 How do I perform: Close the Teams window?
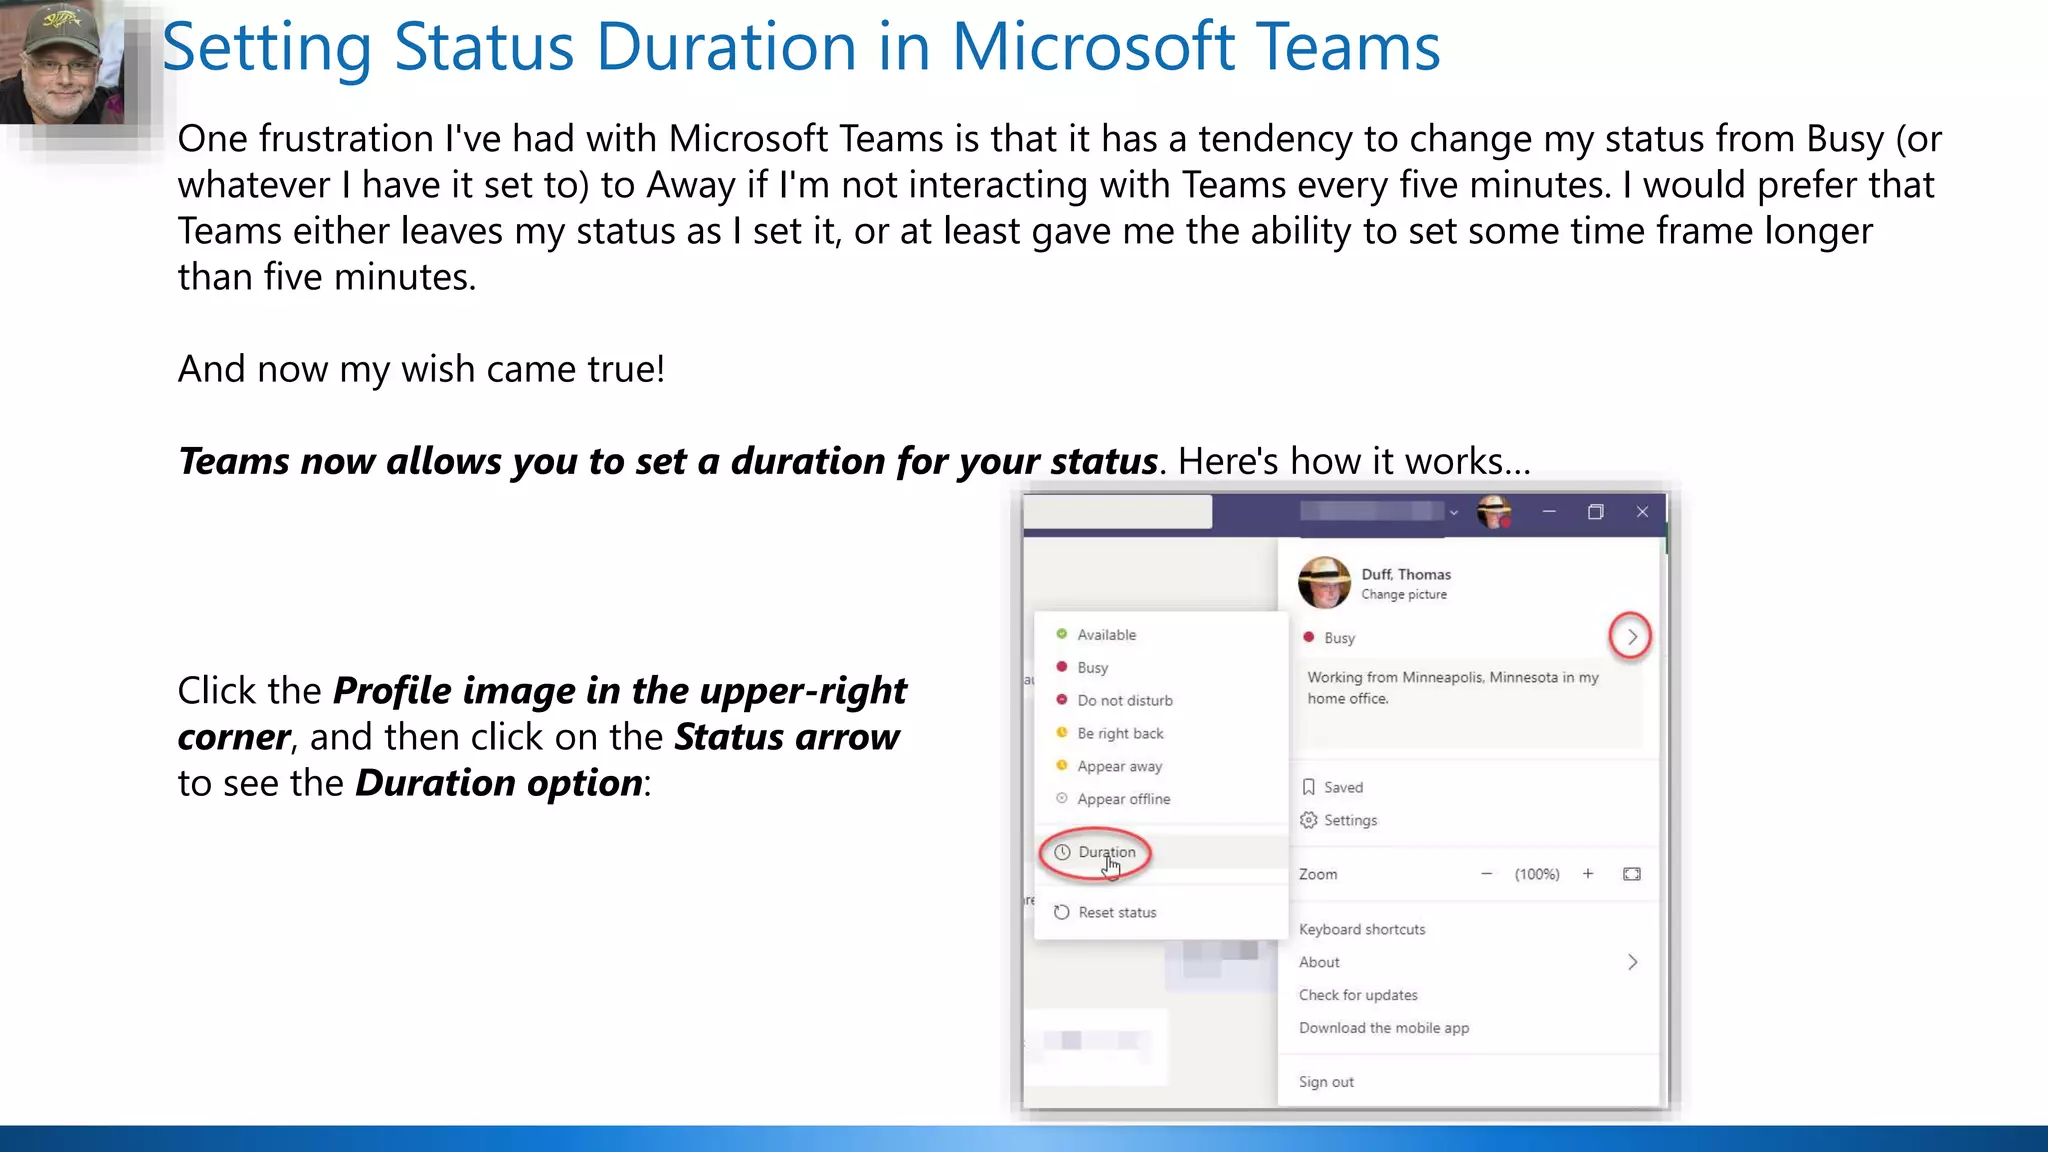(1642, 512)
